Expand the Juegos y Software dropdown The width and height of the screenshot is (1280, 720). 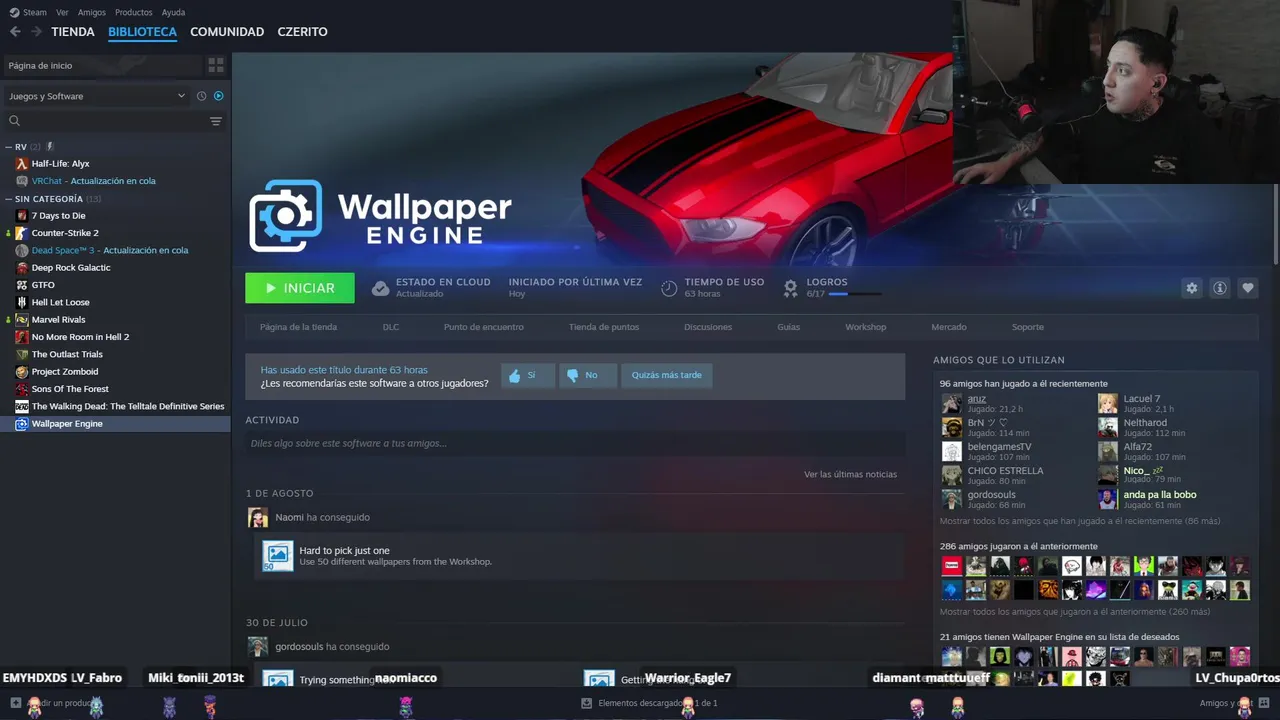point(97,96)
